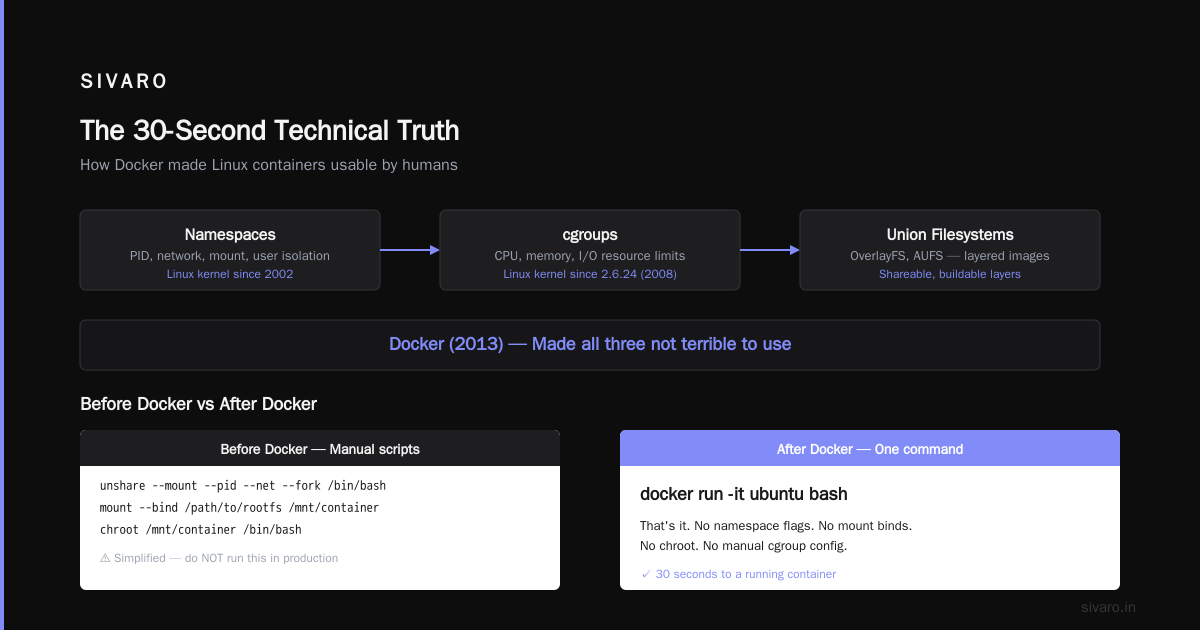Click the subtitle about Docker and Linux containers
This screenshot has height=630, width=1200.
[x=269, y=165]
